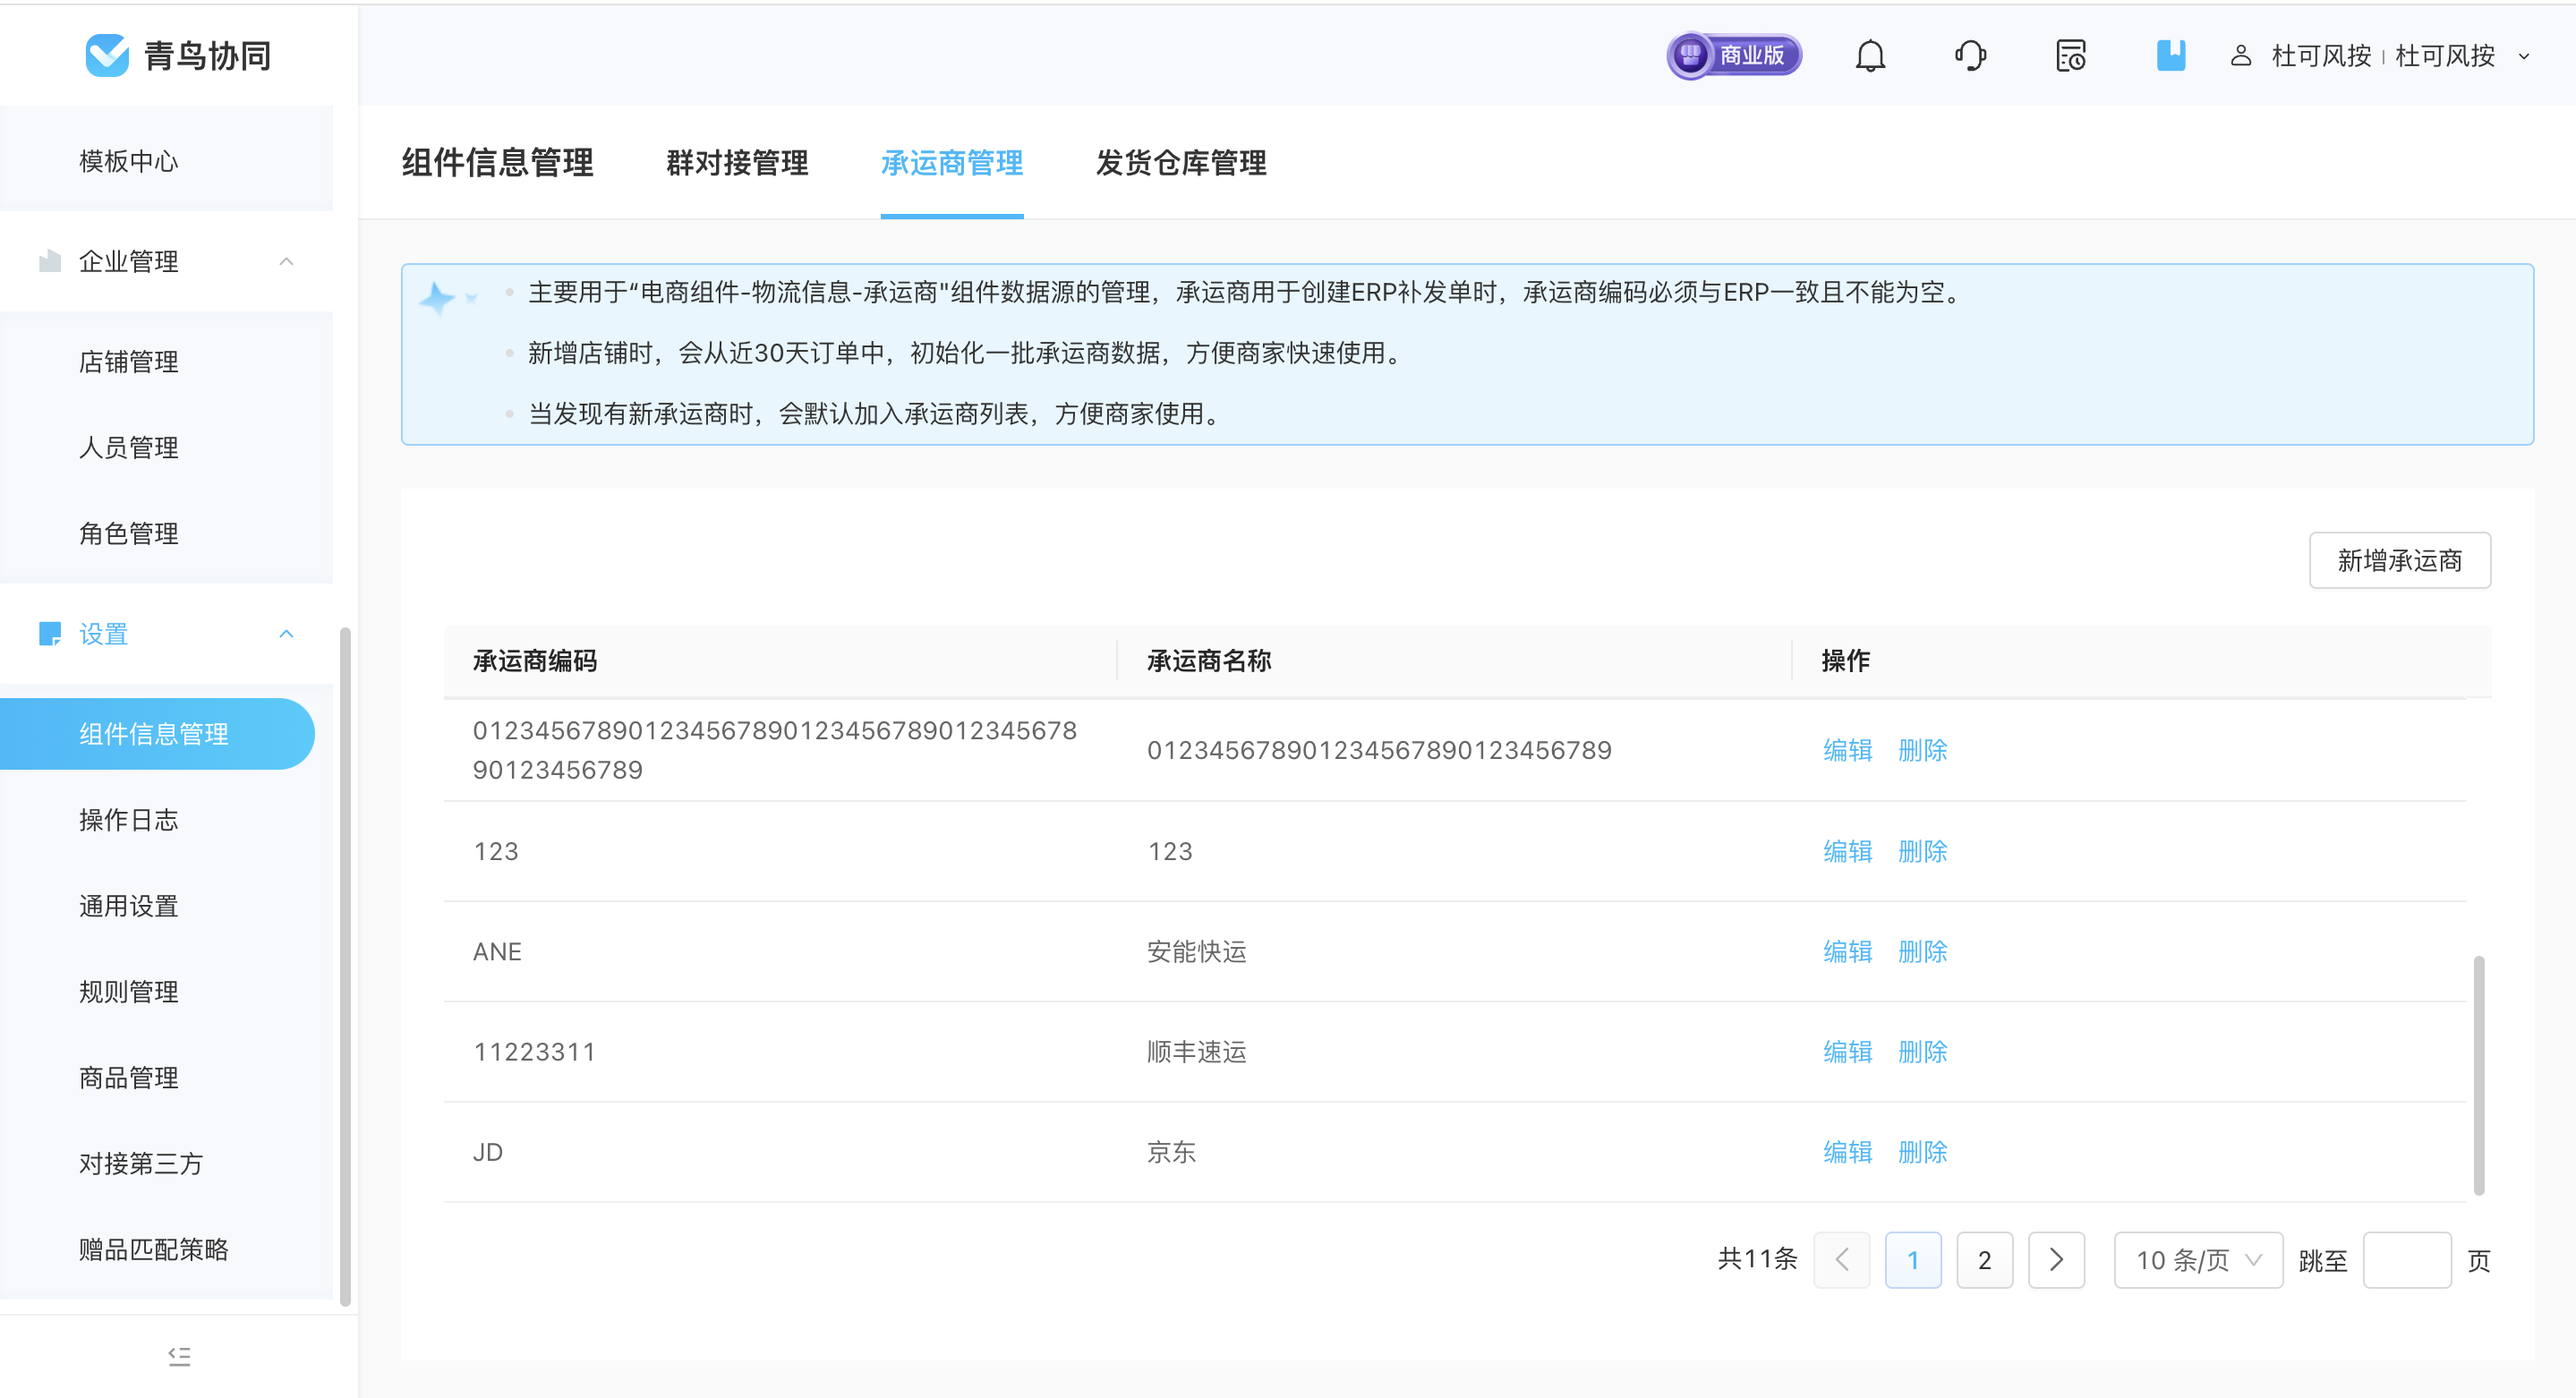Viewport: 2576px width, 1398px height.
Task: Open 角色管理 in sidebar
Action: tap(128, 533)
